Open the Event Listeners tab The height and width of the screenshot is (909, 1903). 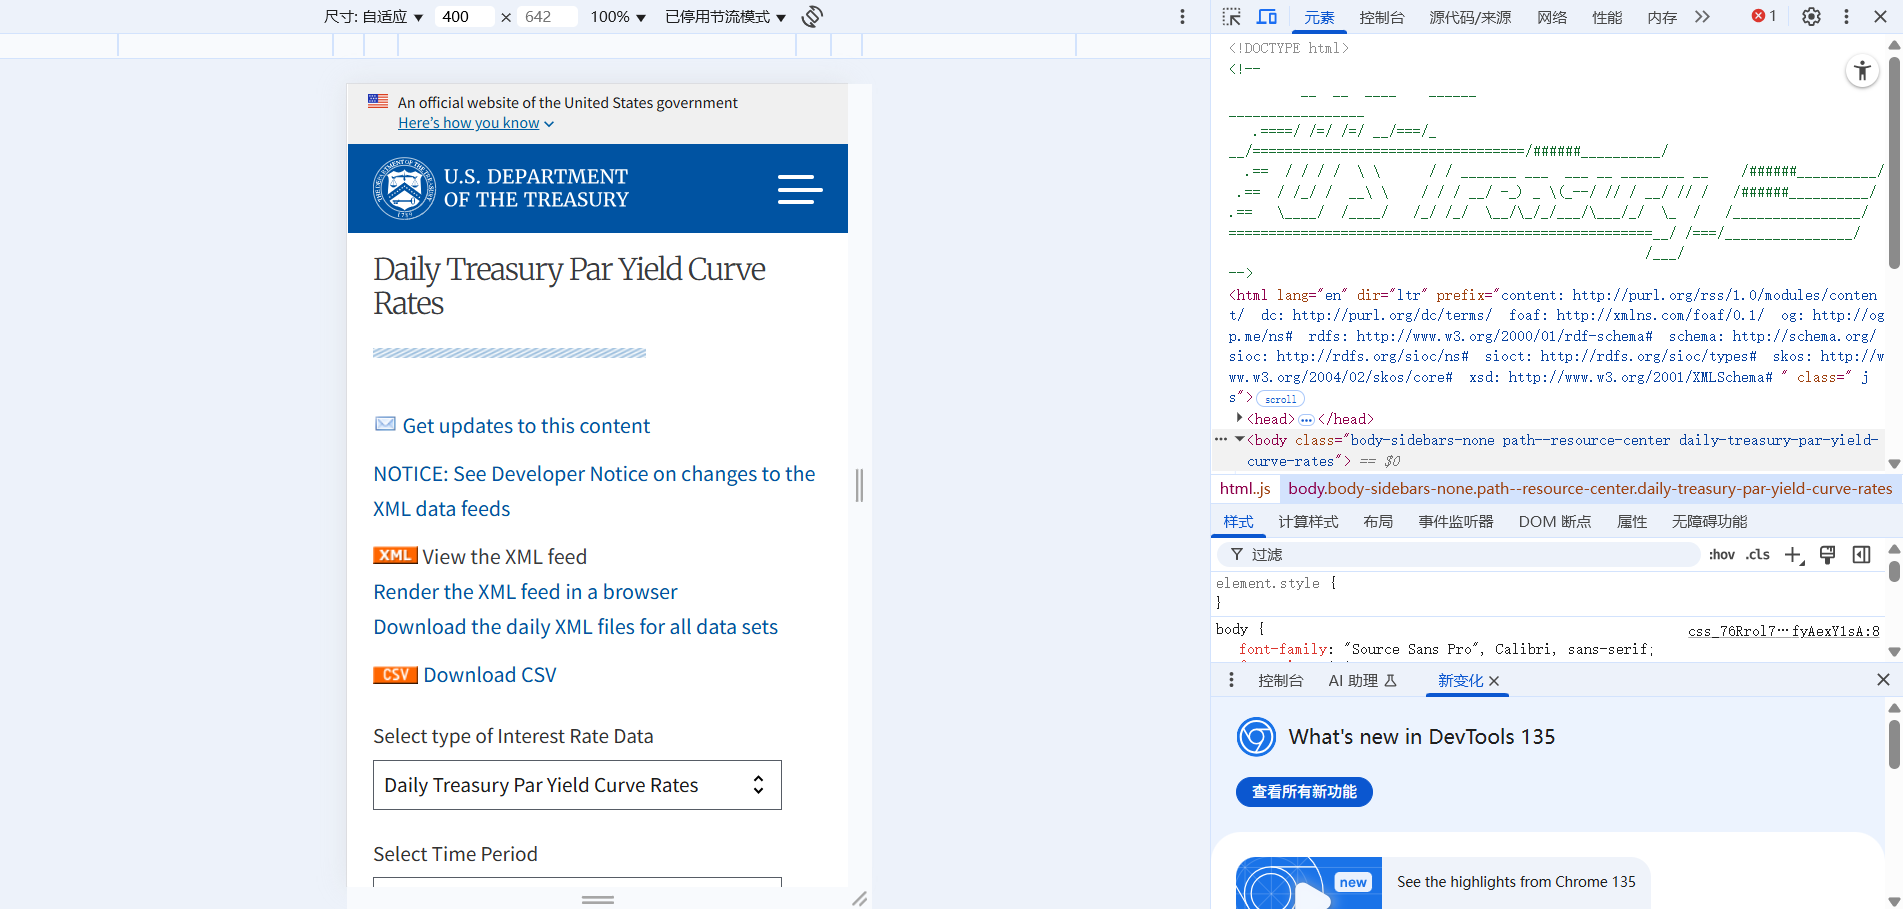coord(1456,522)
